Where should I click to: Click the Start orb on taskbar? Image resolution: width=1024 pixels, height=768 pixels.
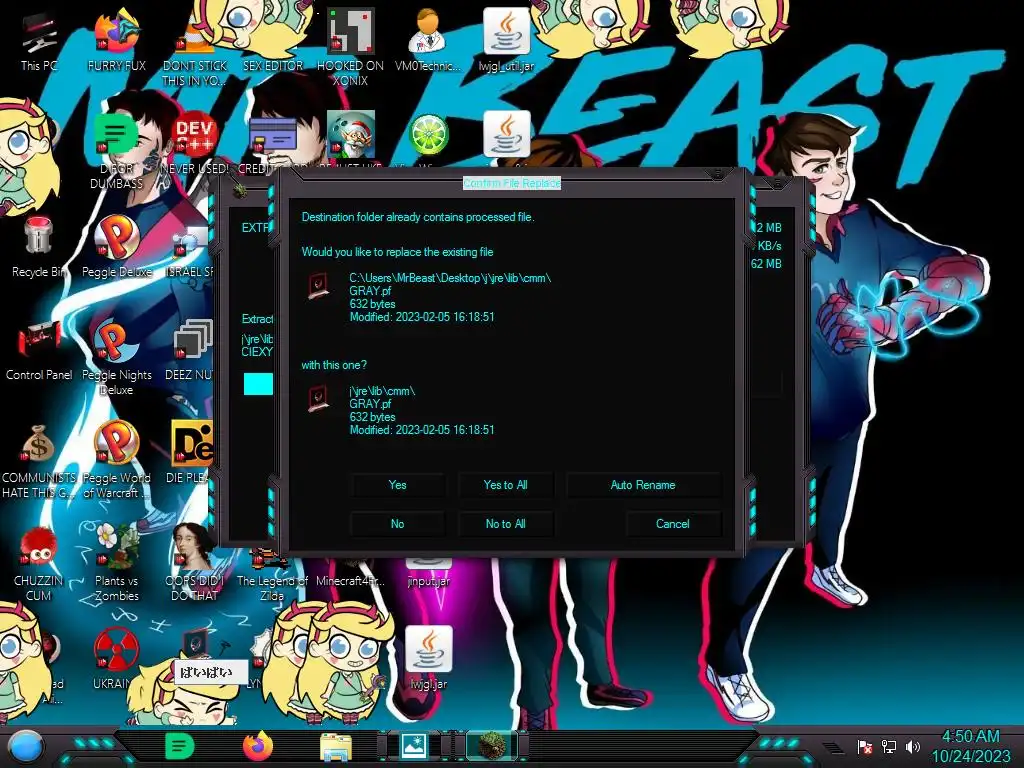click(26, 746)
